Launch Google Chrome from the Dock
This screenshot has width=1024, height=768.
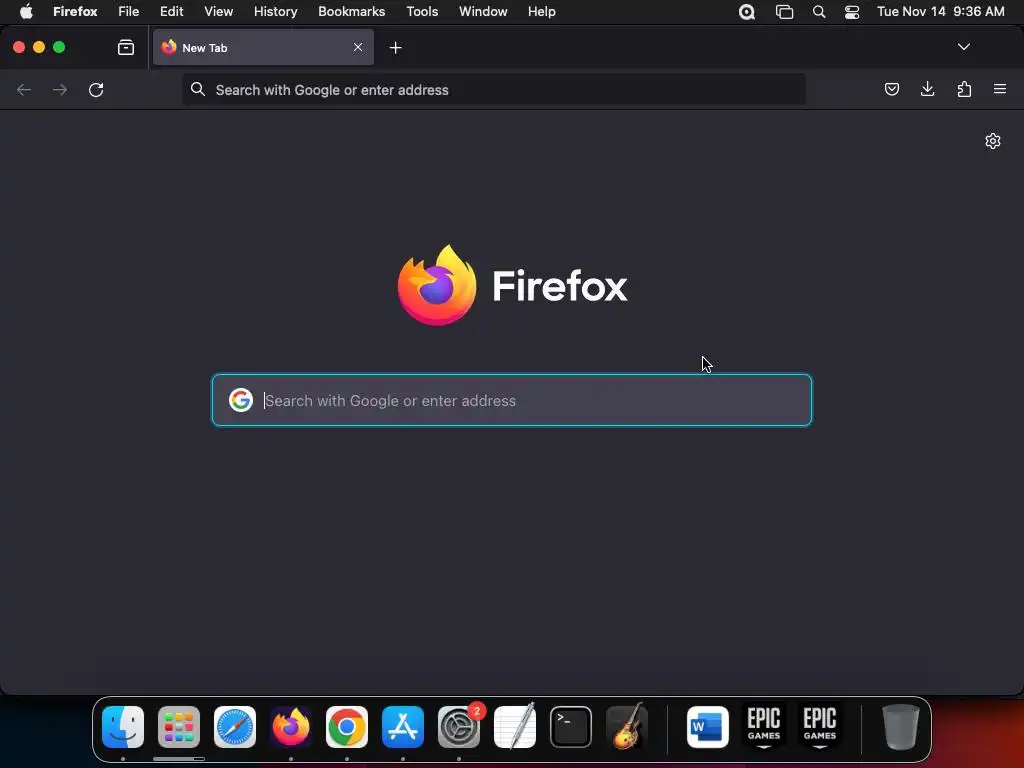point(347,727)
